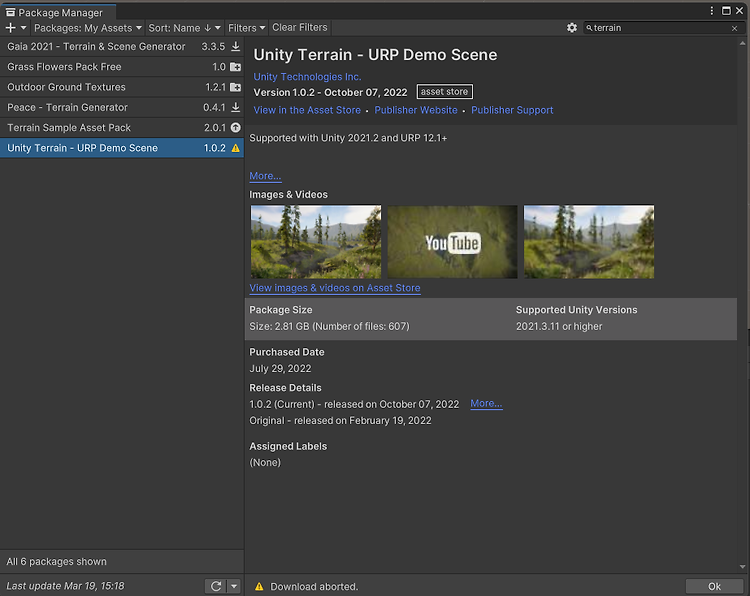Click the details panel scroll down arrow
Image resolution: width=750 pixels, height=596 pixels.
coord(742,567)
